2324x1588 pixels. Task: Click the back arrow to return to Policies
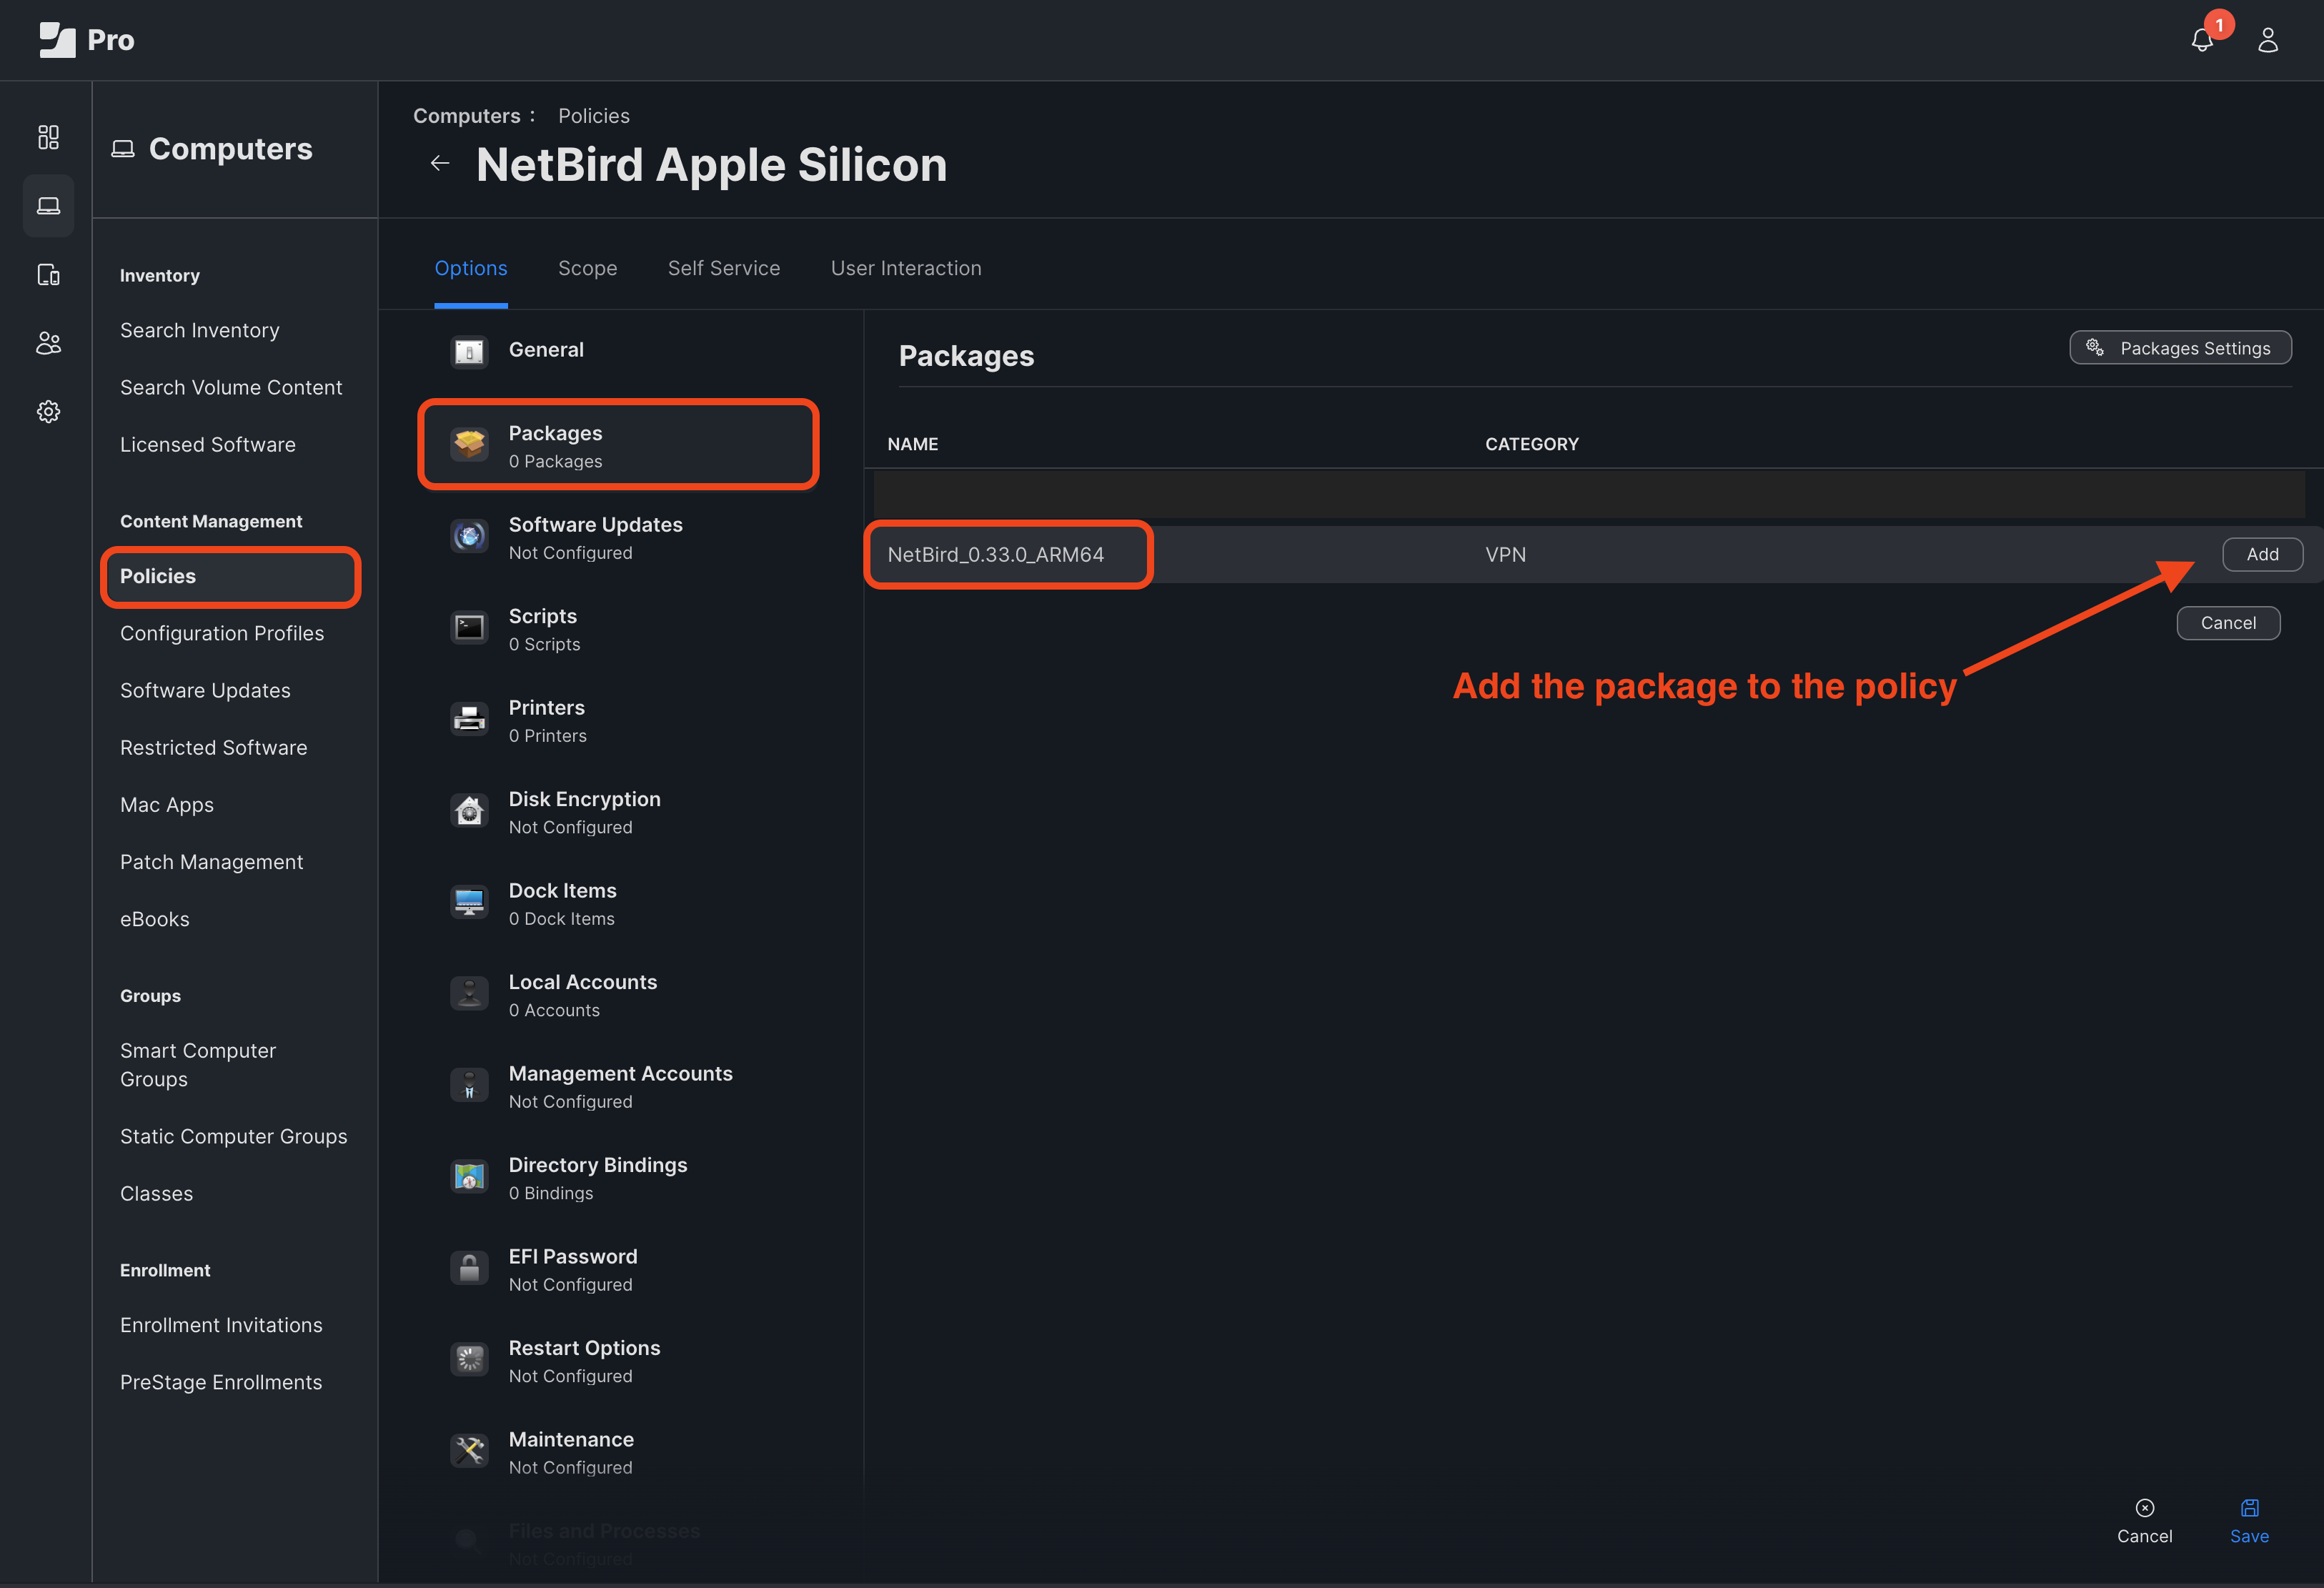pyautogui.click(x=440, y=162)
